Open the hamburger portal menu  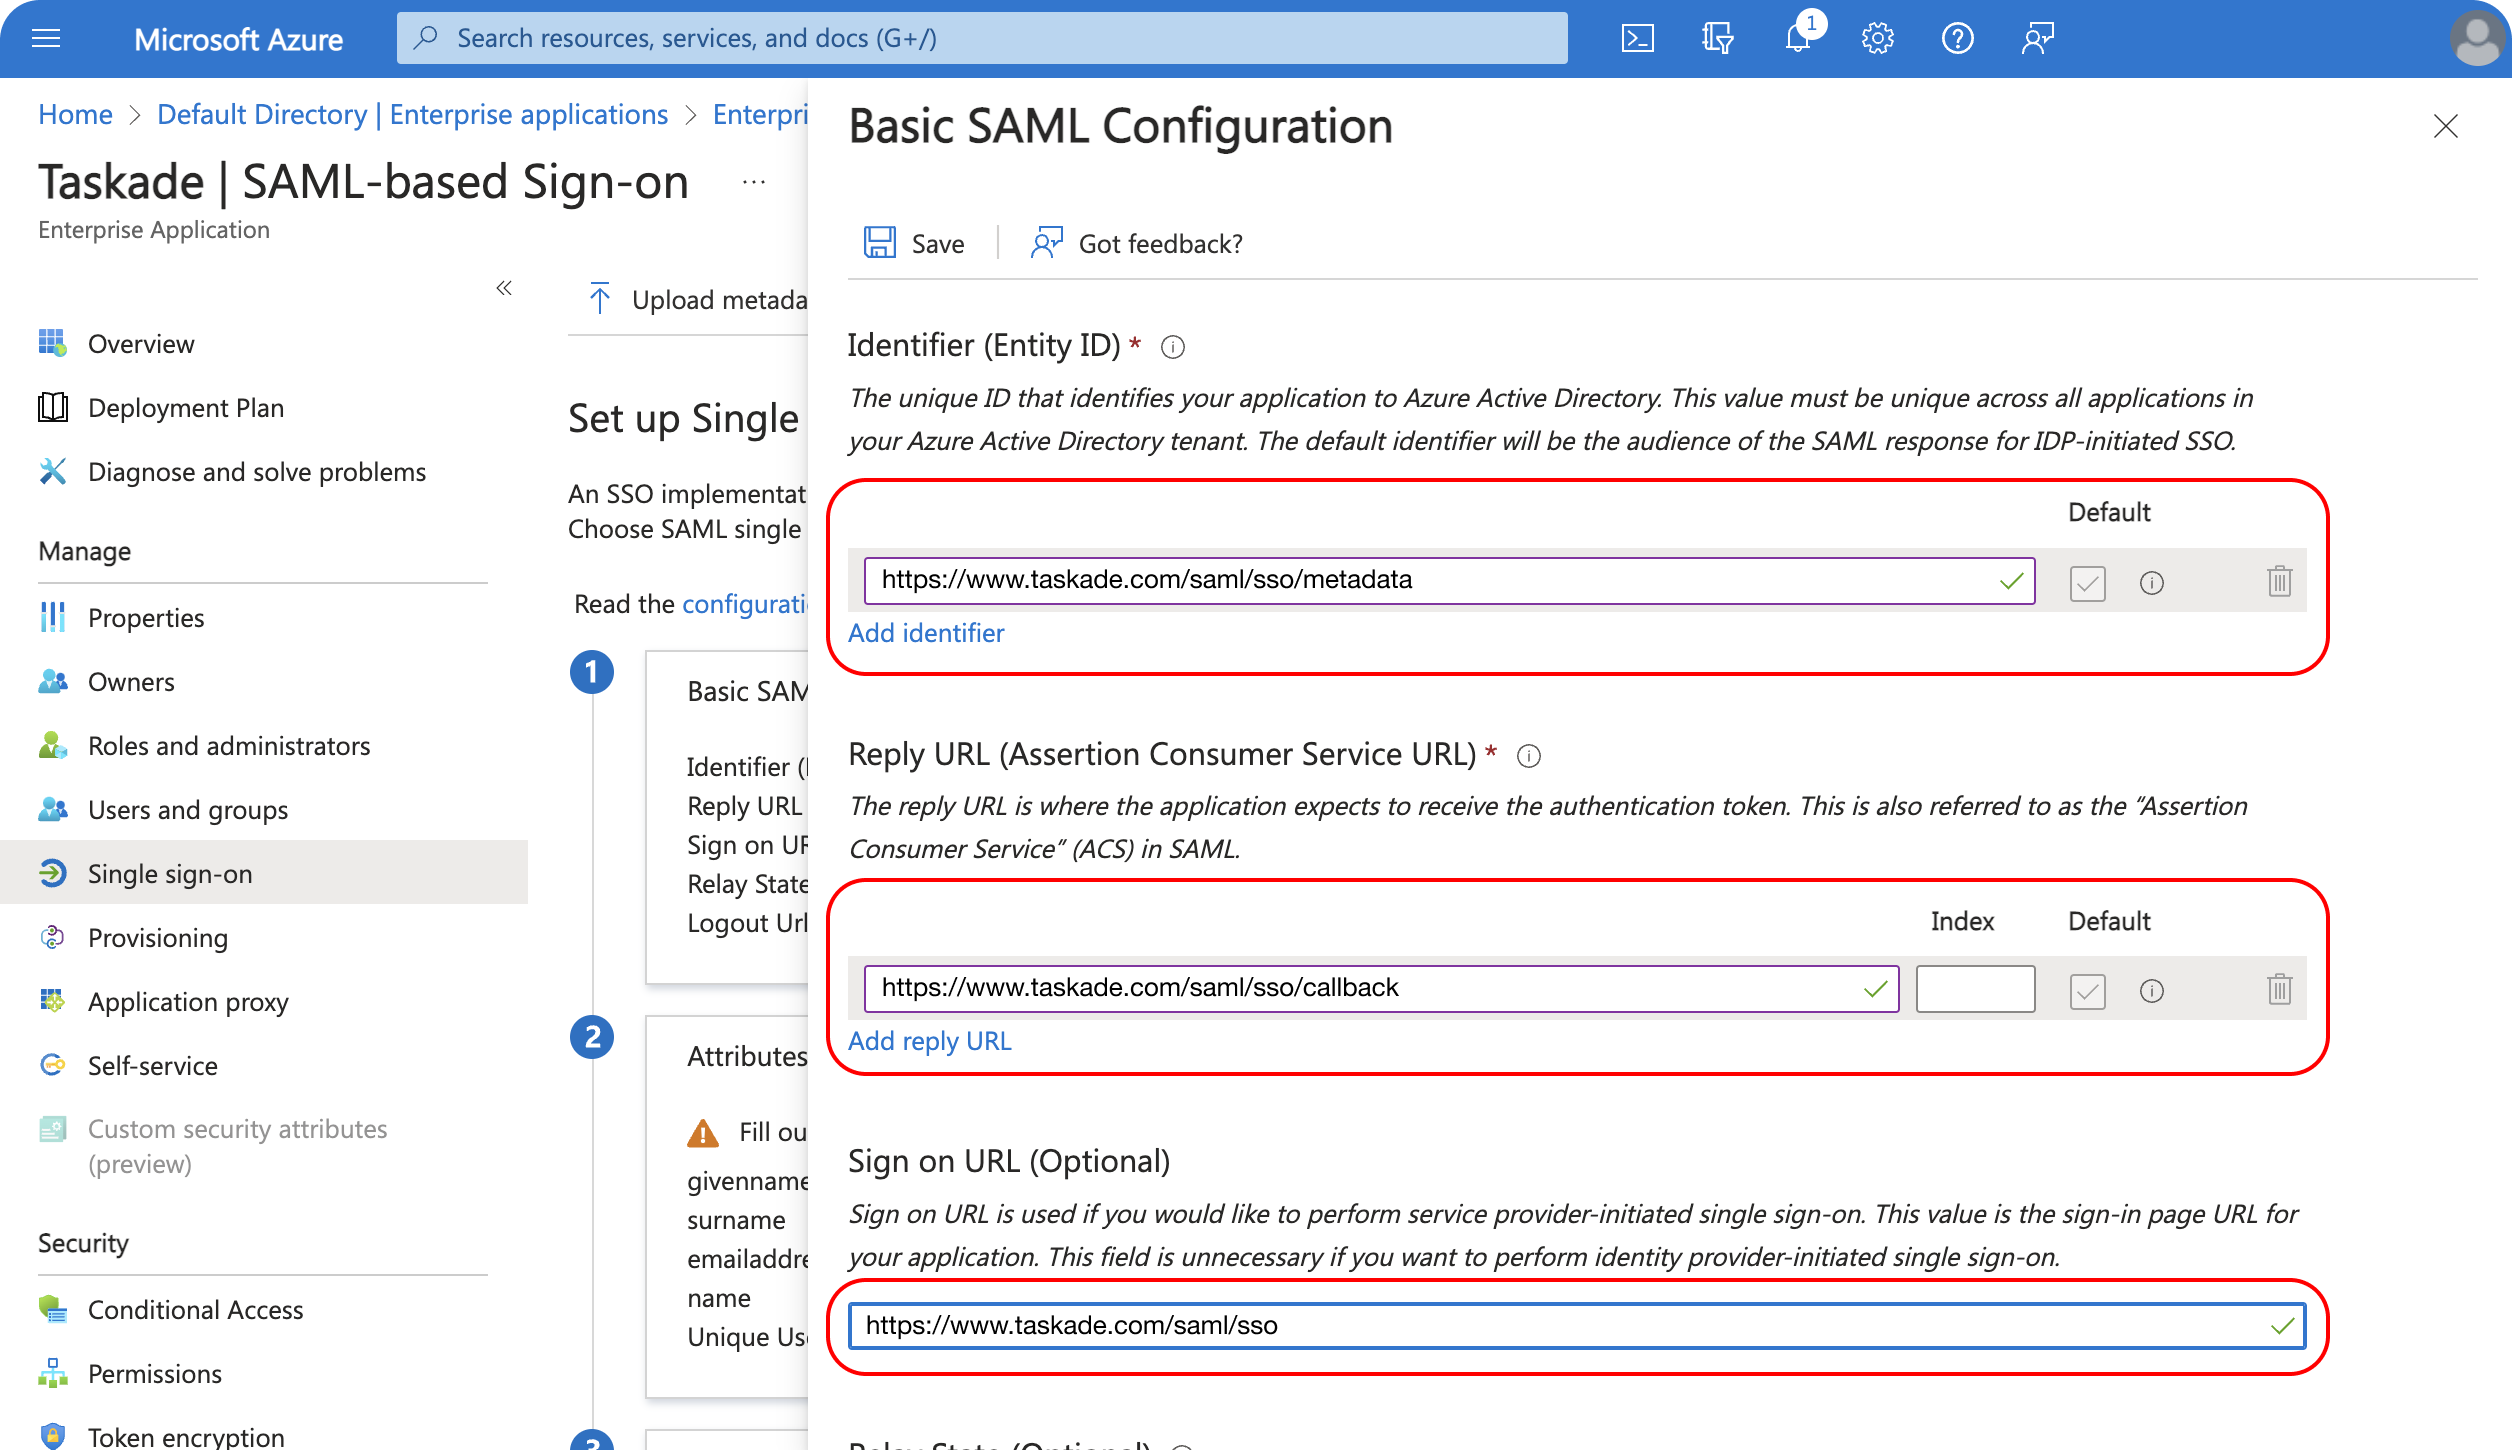click(x=46, y=39)
